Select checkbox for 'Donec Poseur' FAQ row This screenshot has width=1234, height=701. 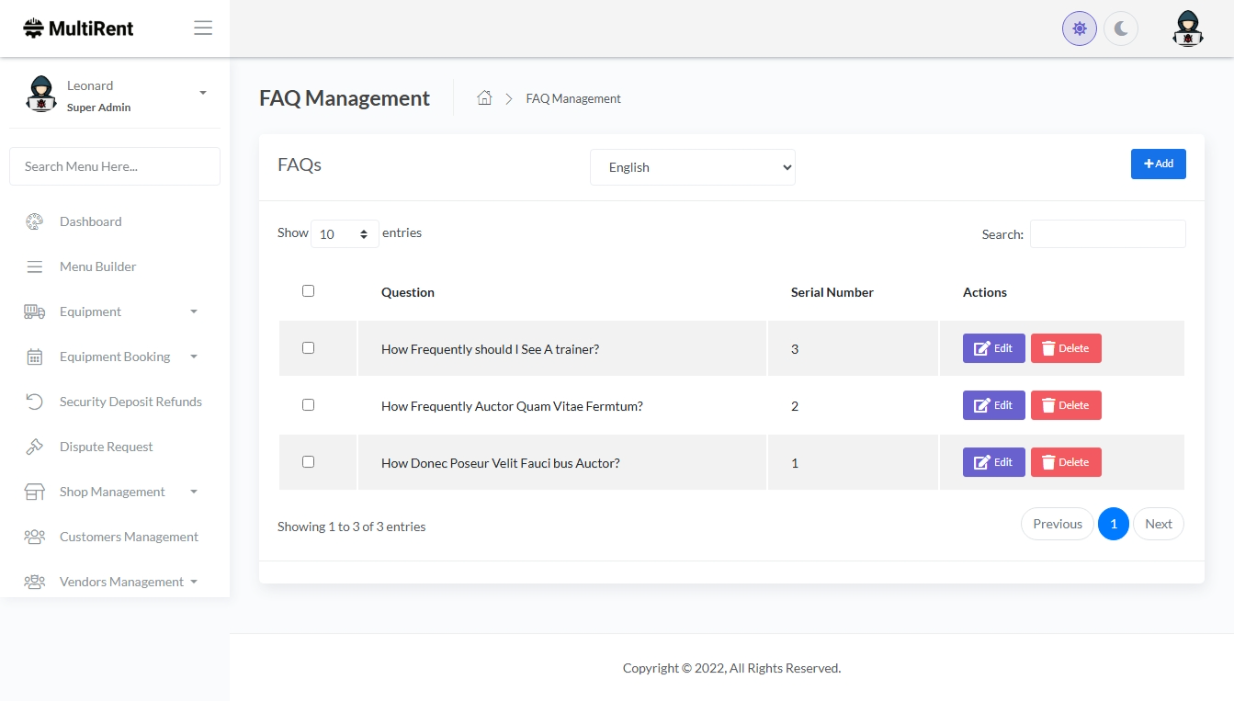(x=308, y=462)
